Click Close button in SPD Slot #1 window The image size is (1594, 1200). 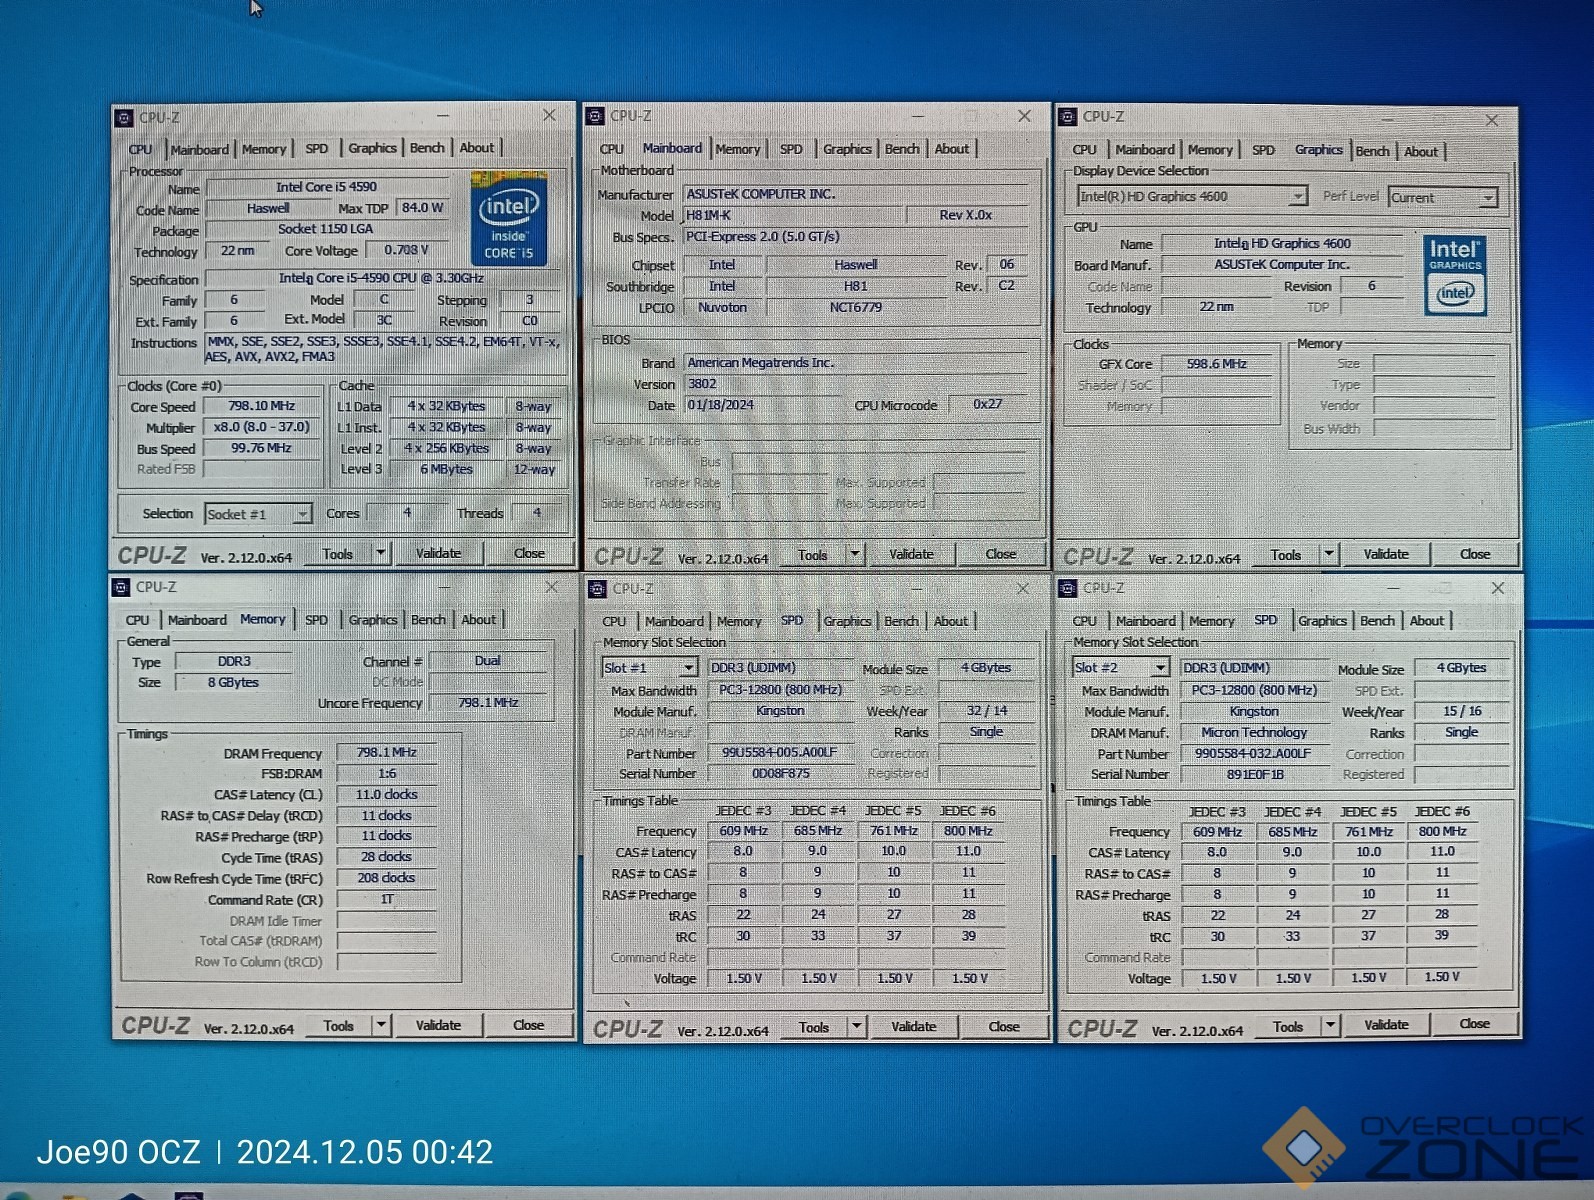coord(1003,1026)
